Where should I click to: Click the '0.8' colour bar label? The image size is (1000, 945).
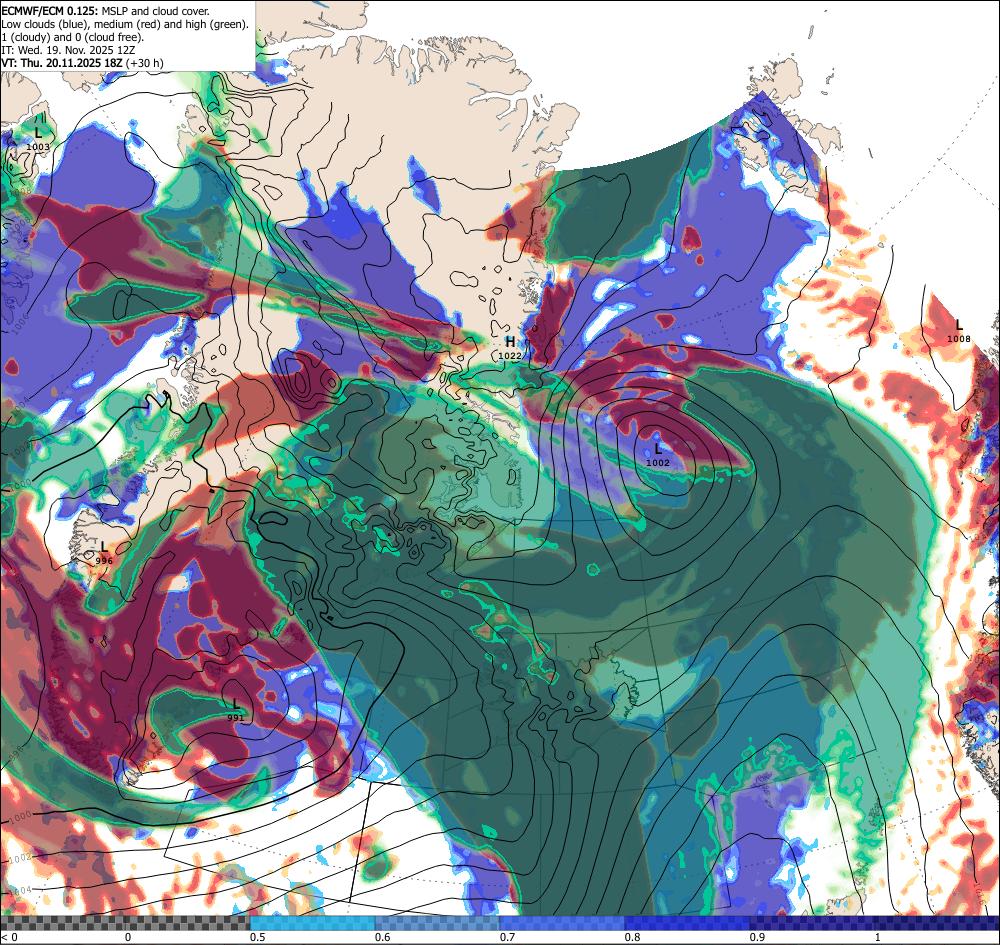(x=633, y=937)
